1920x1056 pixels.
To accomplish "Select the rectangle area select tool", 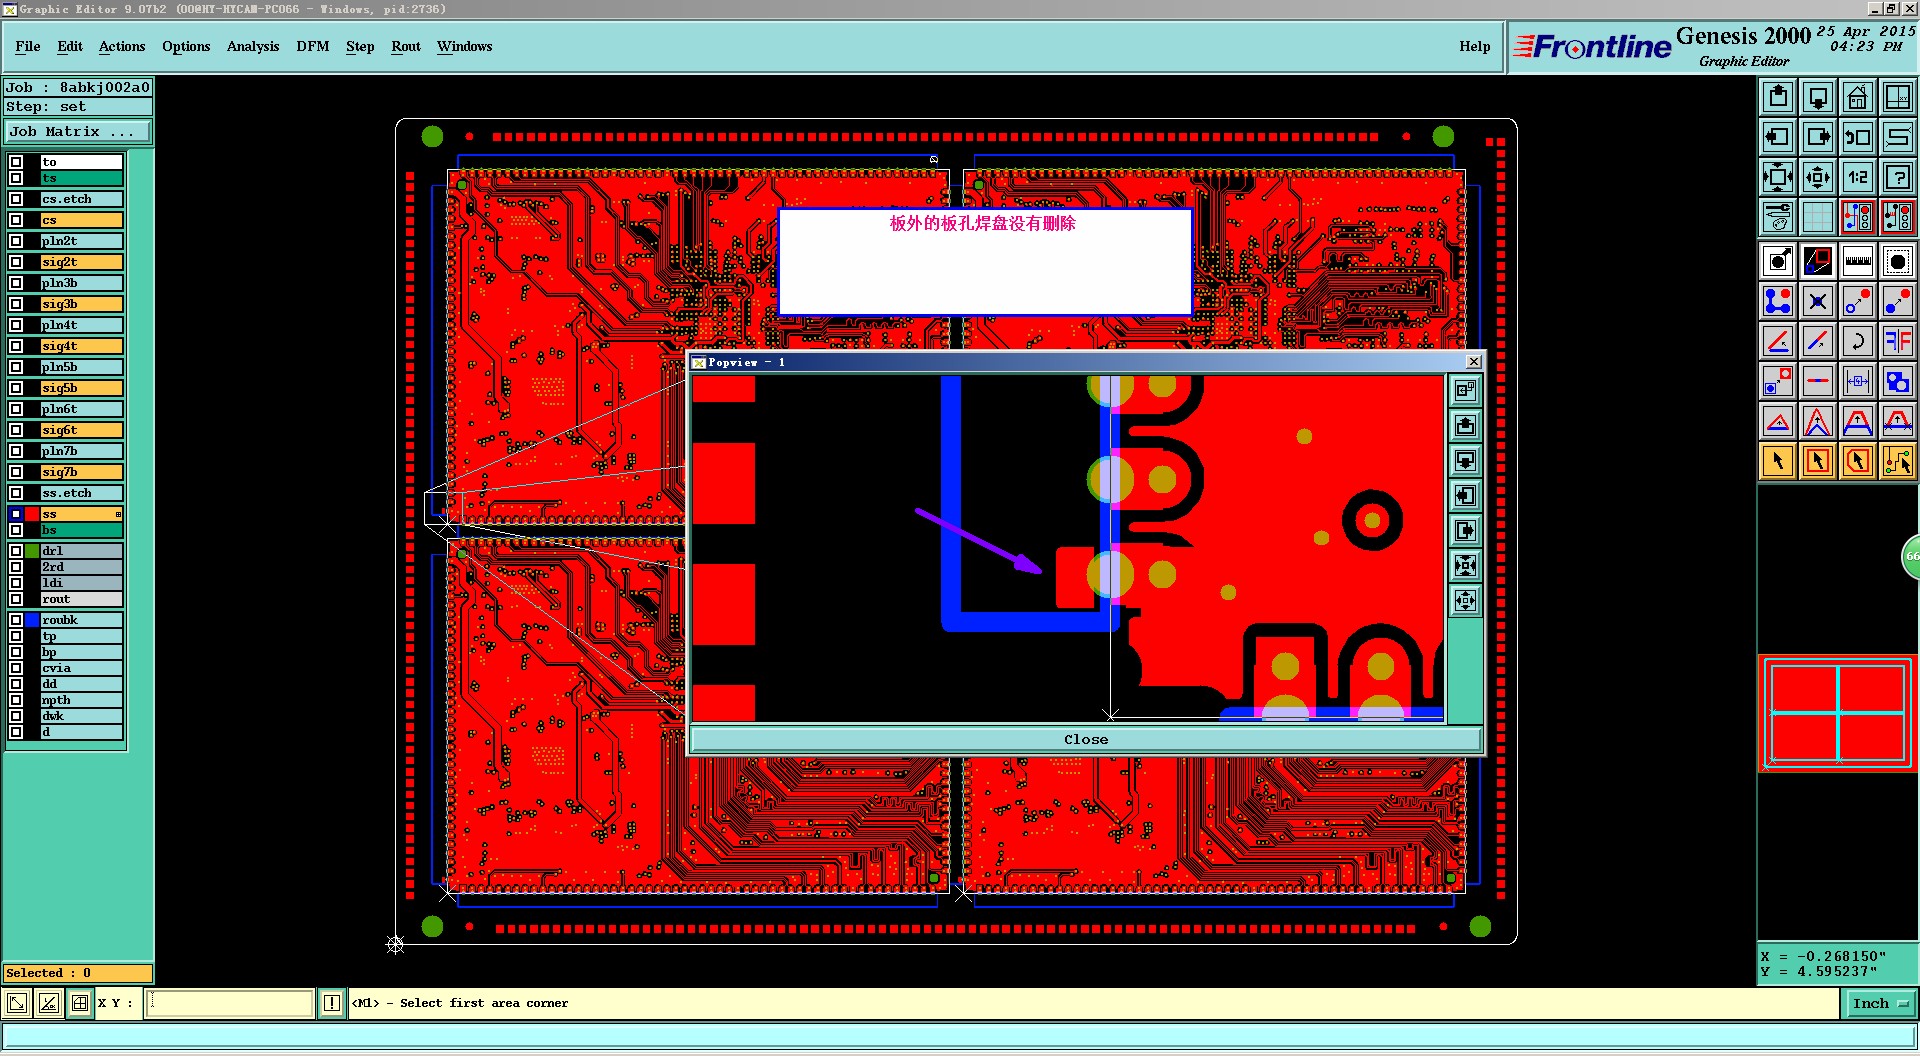I will (x=1818, y=461).
